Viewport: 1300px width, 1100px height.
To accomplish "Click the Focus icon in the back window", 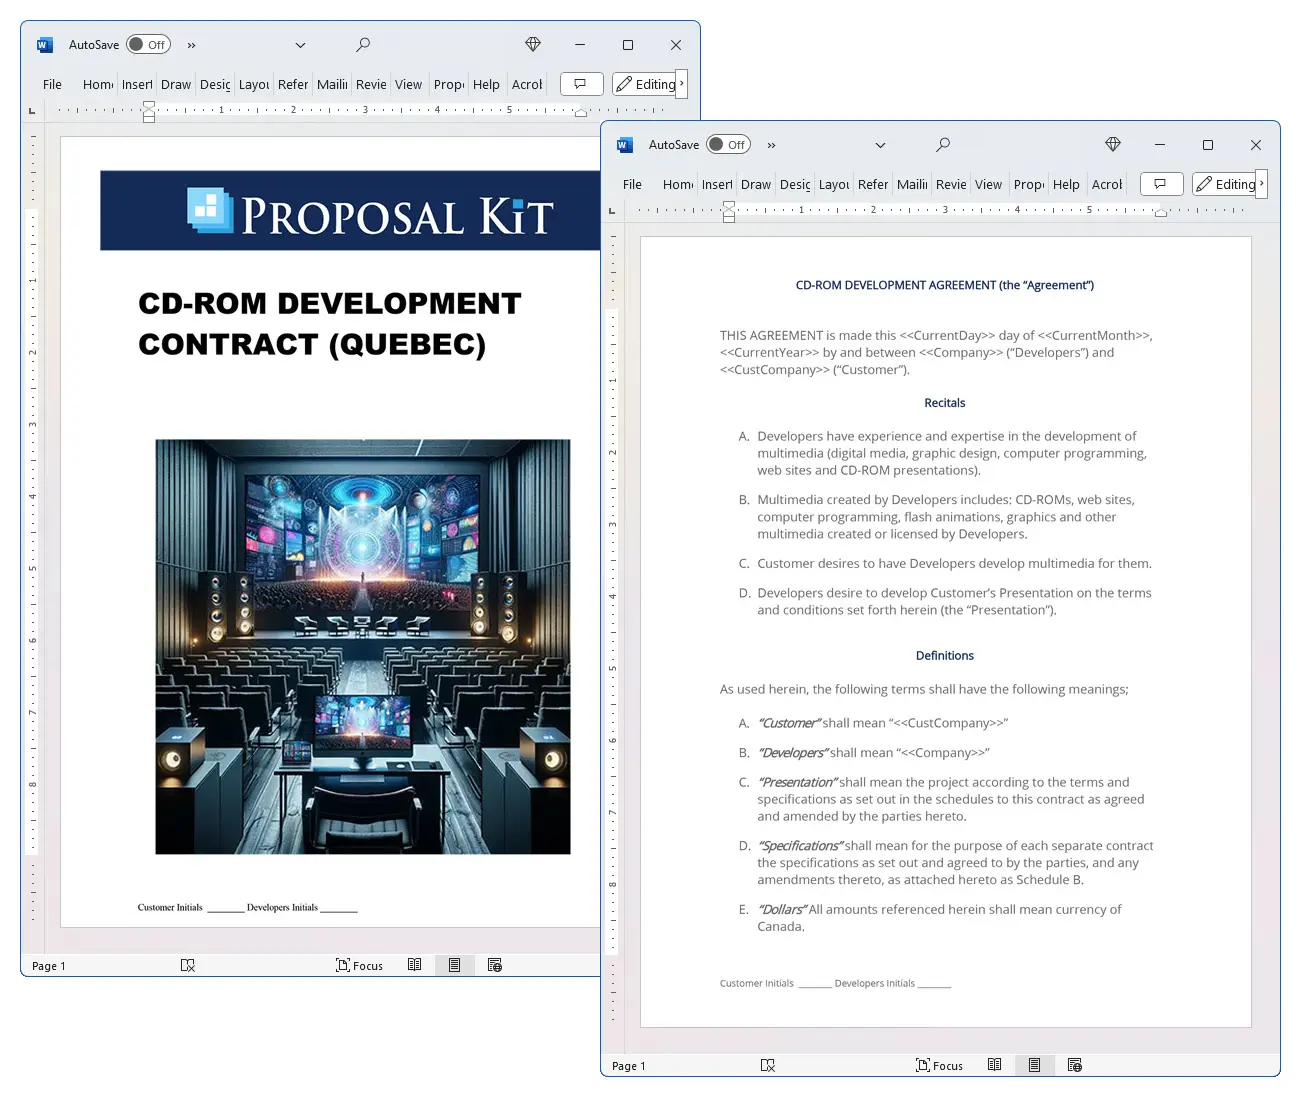I will click(359, 965).
